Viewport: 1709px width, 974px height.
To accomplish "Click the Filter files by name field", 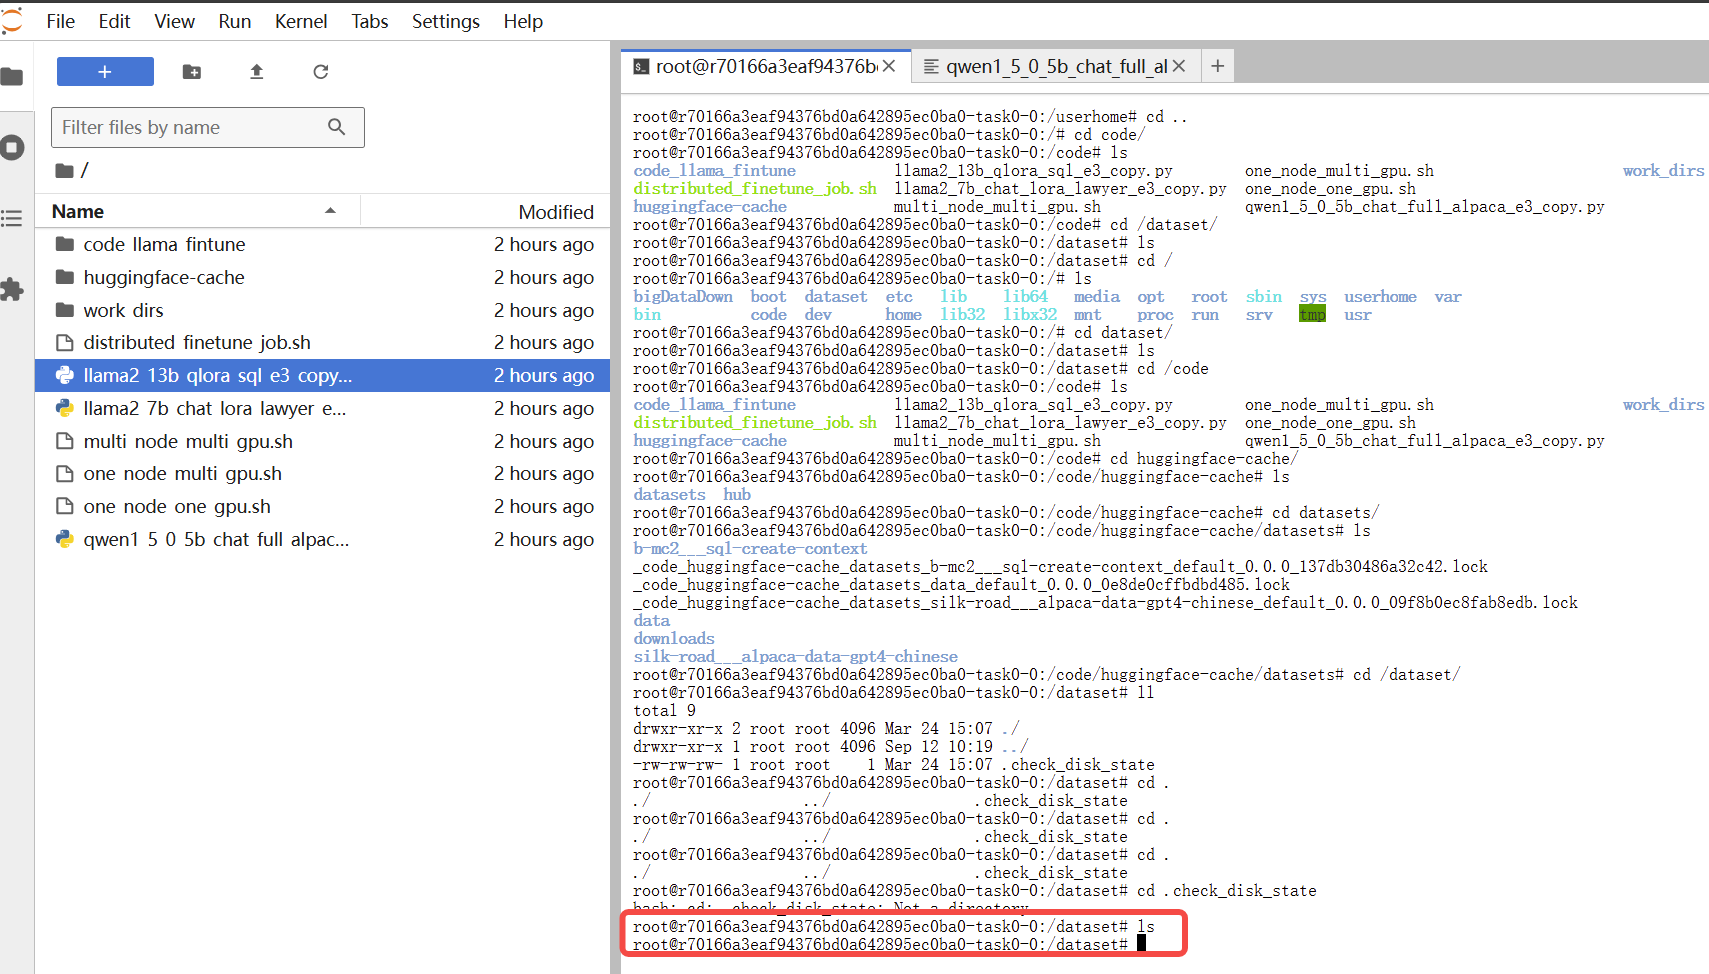I will [190, 127].
